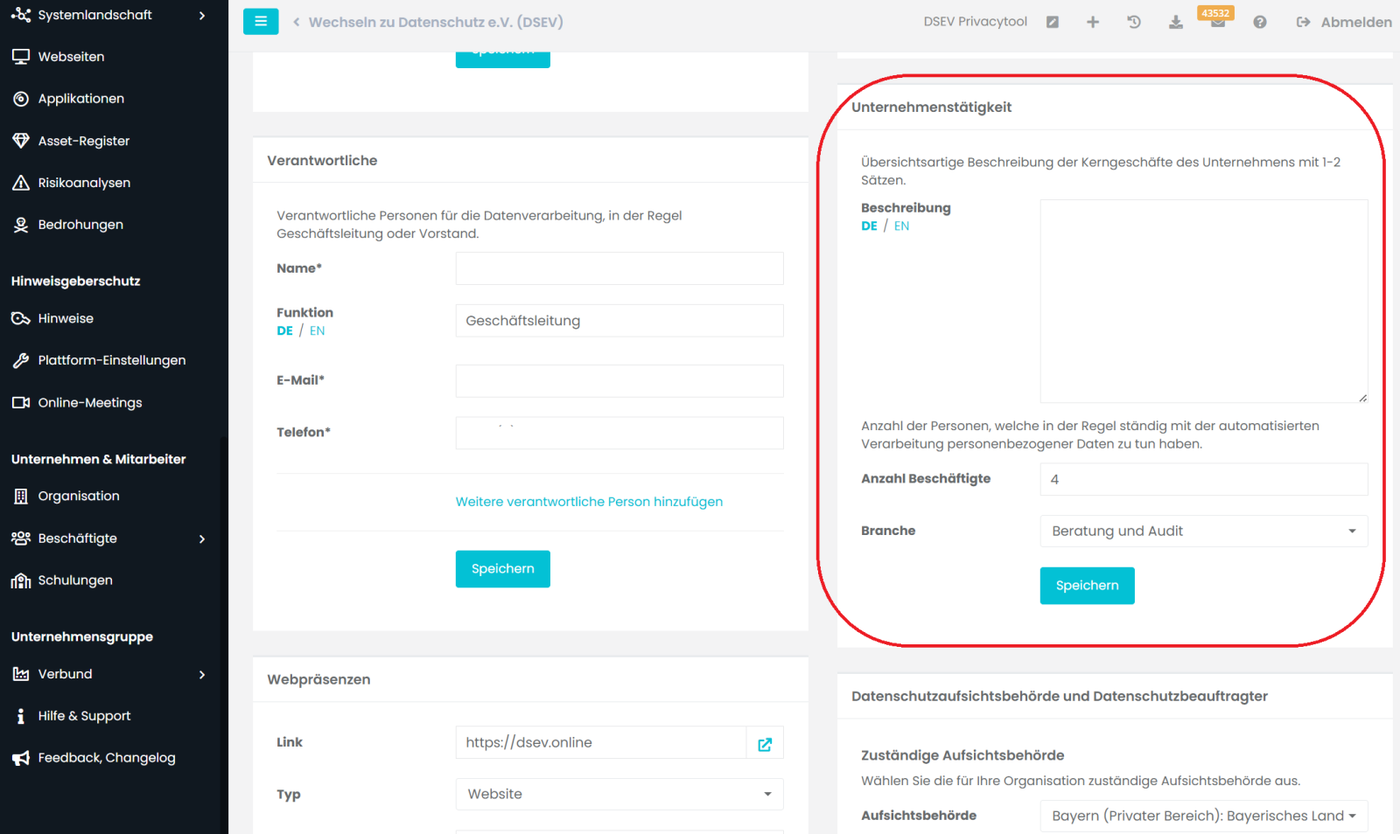Image resolution: width=1400 pixels, height=834 pixels.
Task: Click the help question mark icon
Action: click(1260, 22)
